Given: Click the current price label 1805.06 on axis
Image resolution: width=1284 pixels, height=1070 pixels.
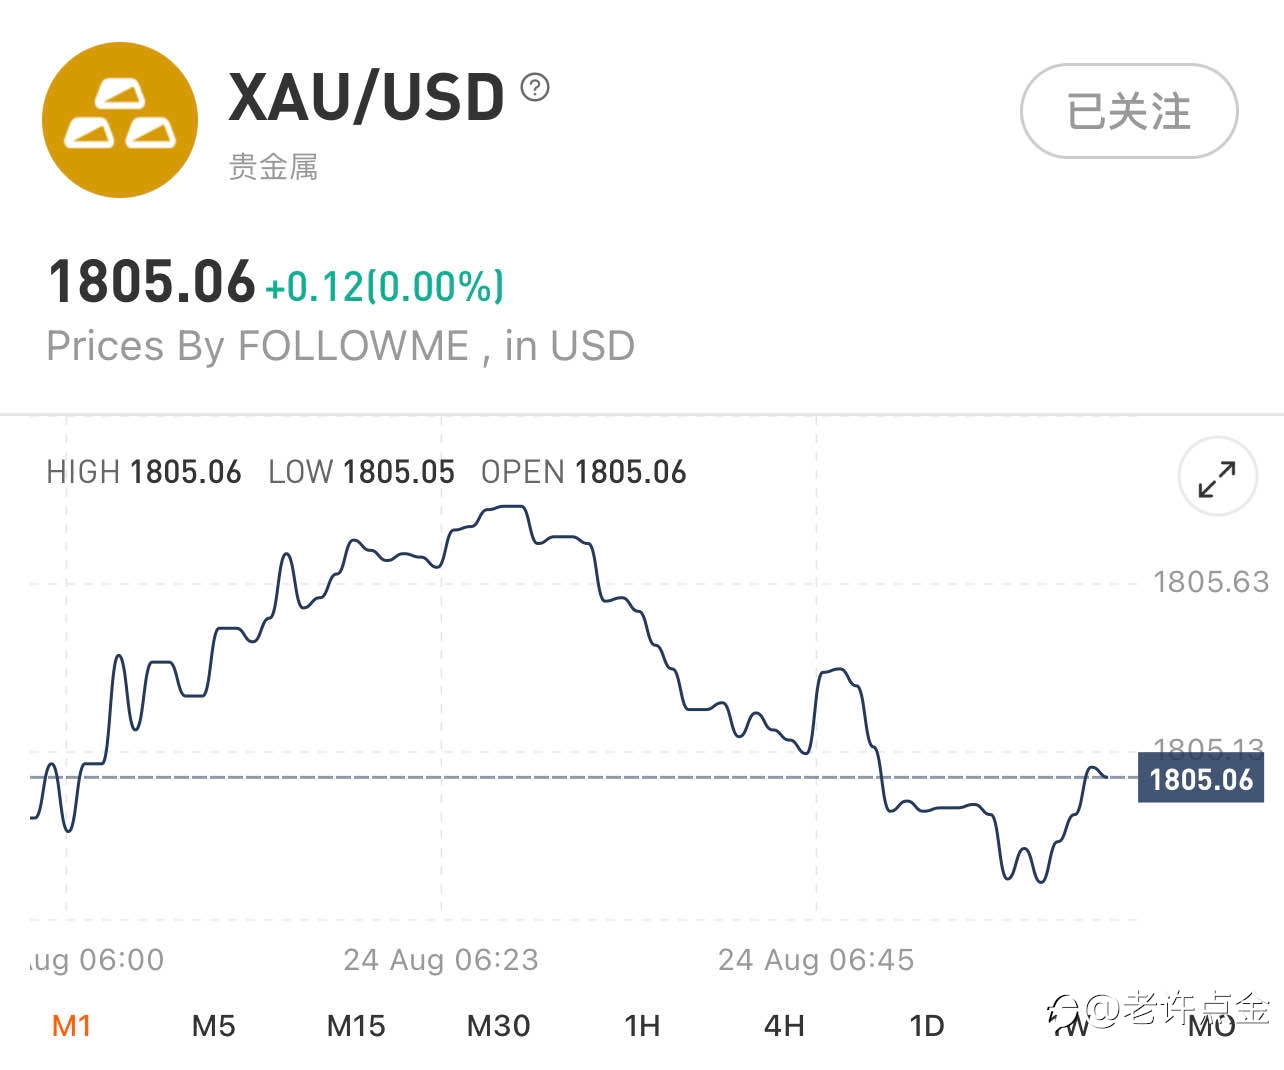Looking at the screenshot, I should [x=1201, y=778].
